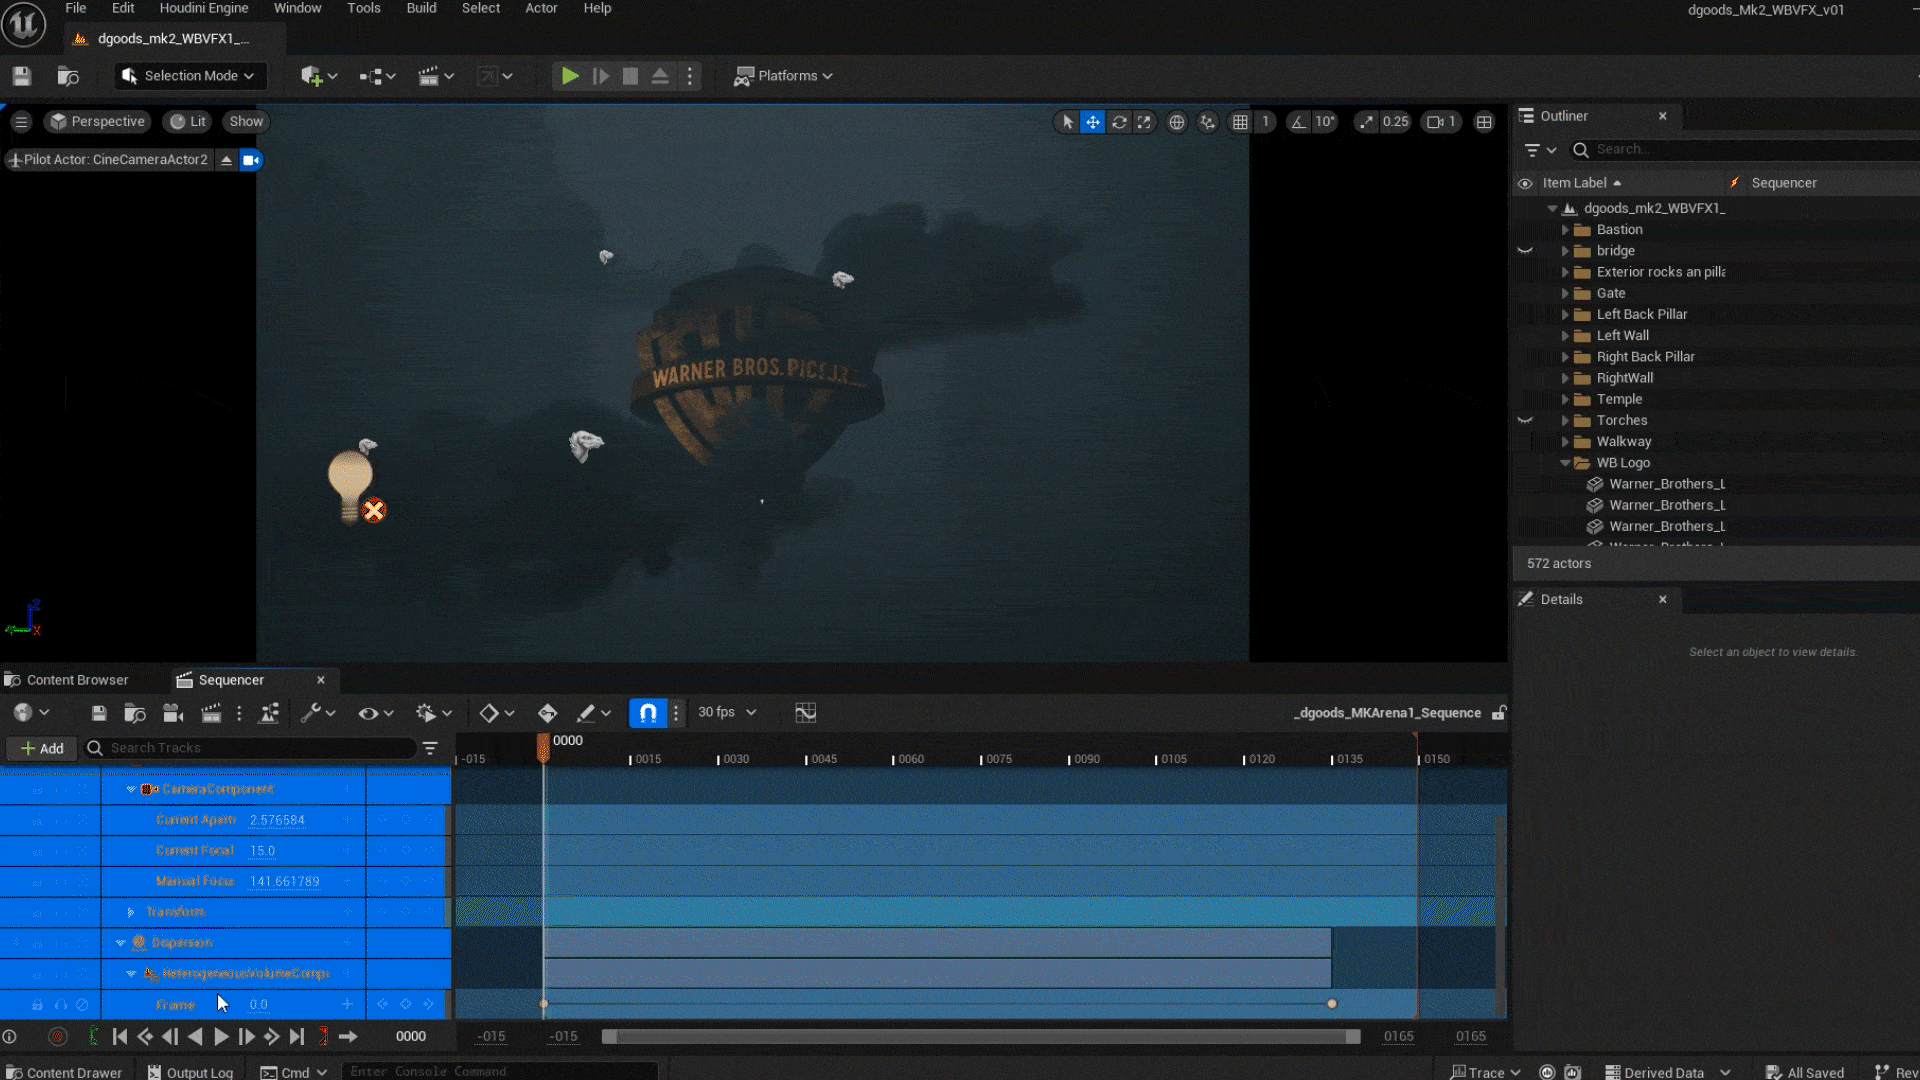Activate the Rotate tool in the viewport

(x=1119, y=122)
